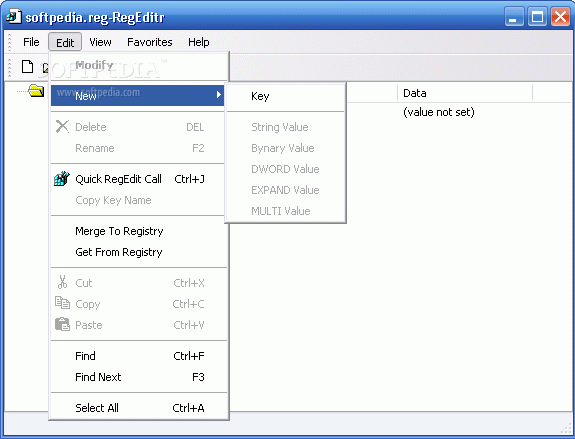The image size is (575, 439).
Task: Click the Data column header
Action: pyautogui.click(x=465, y=93)
